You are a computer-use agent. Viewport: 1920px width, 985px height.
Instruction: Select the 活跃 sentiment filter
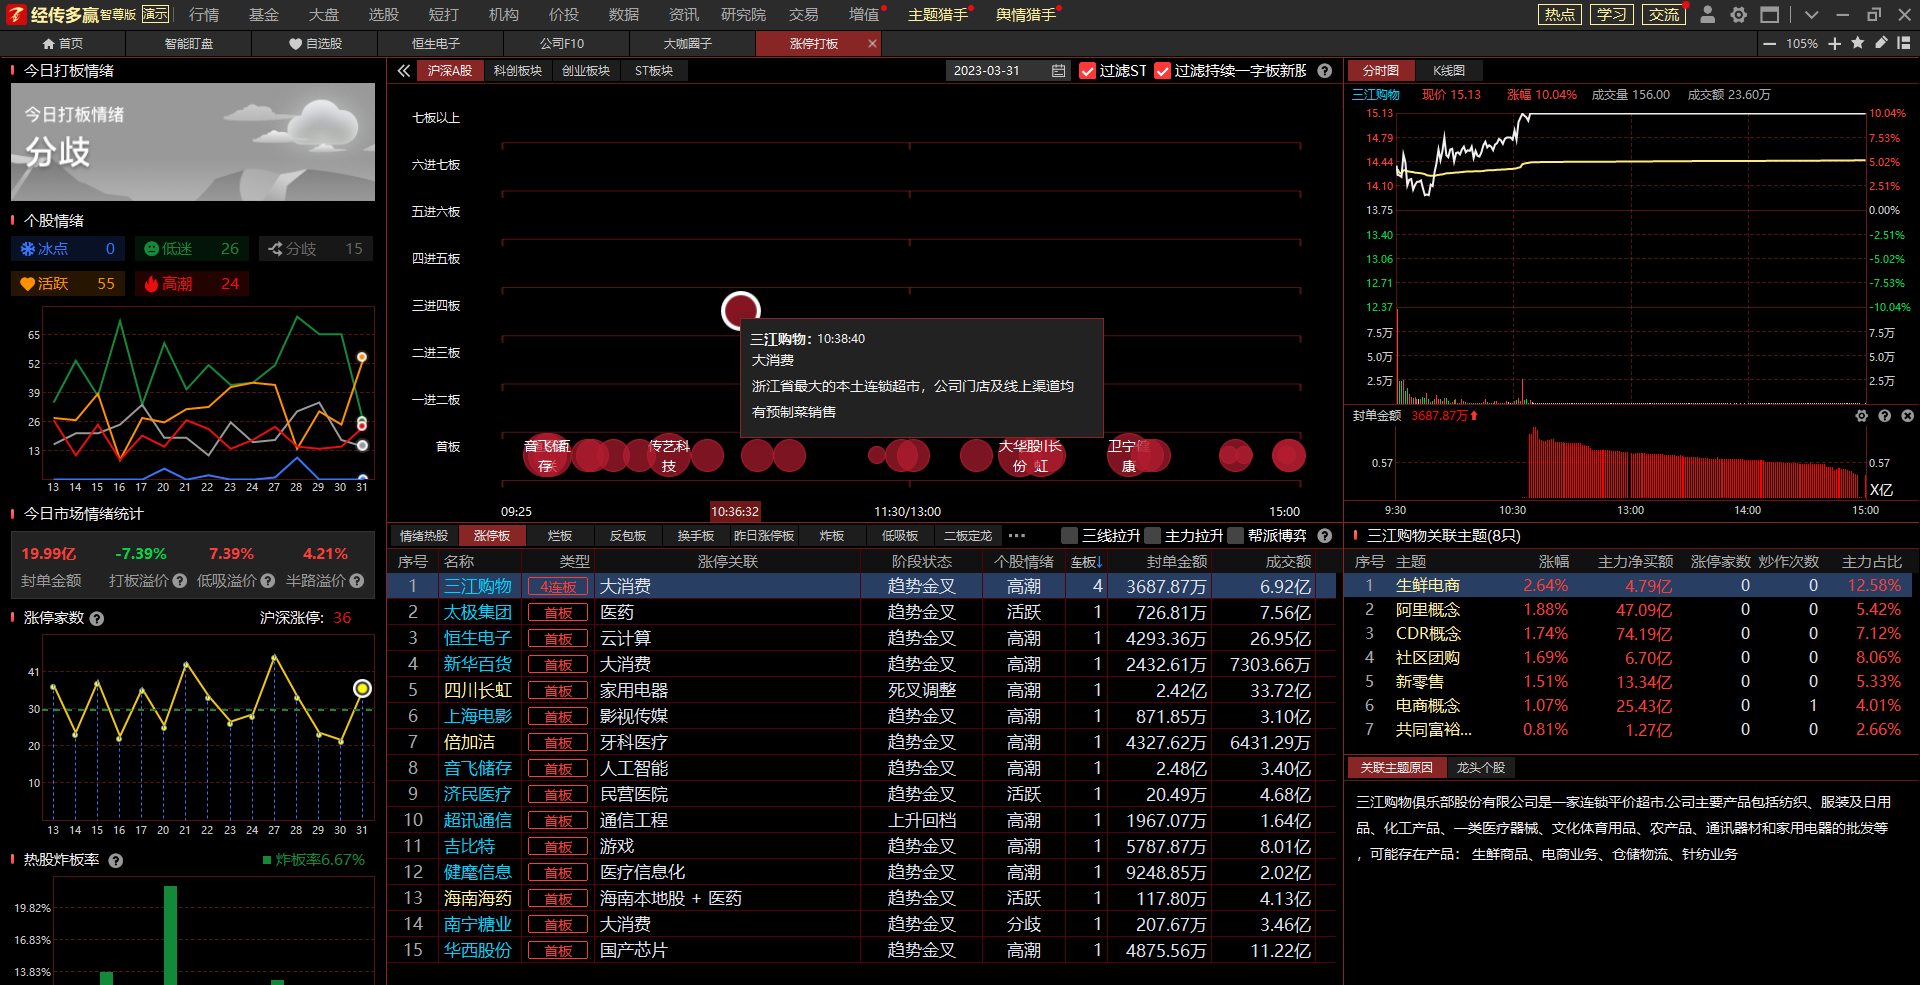point(69,283)
